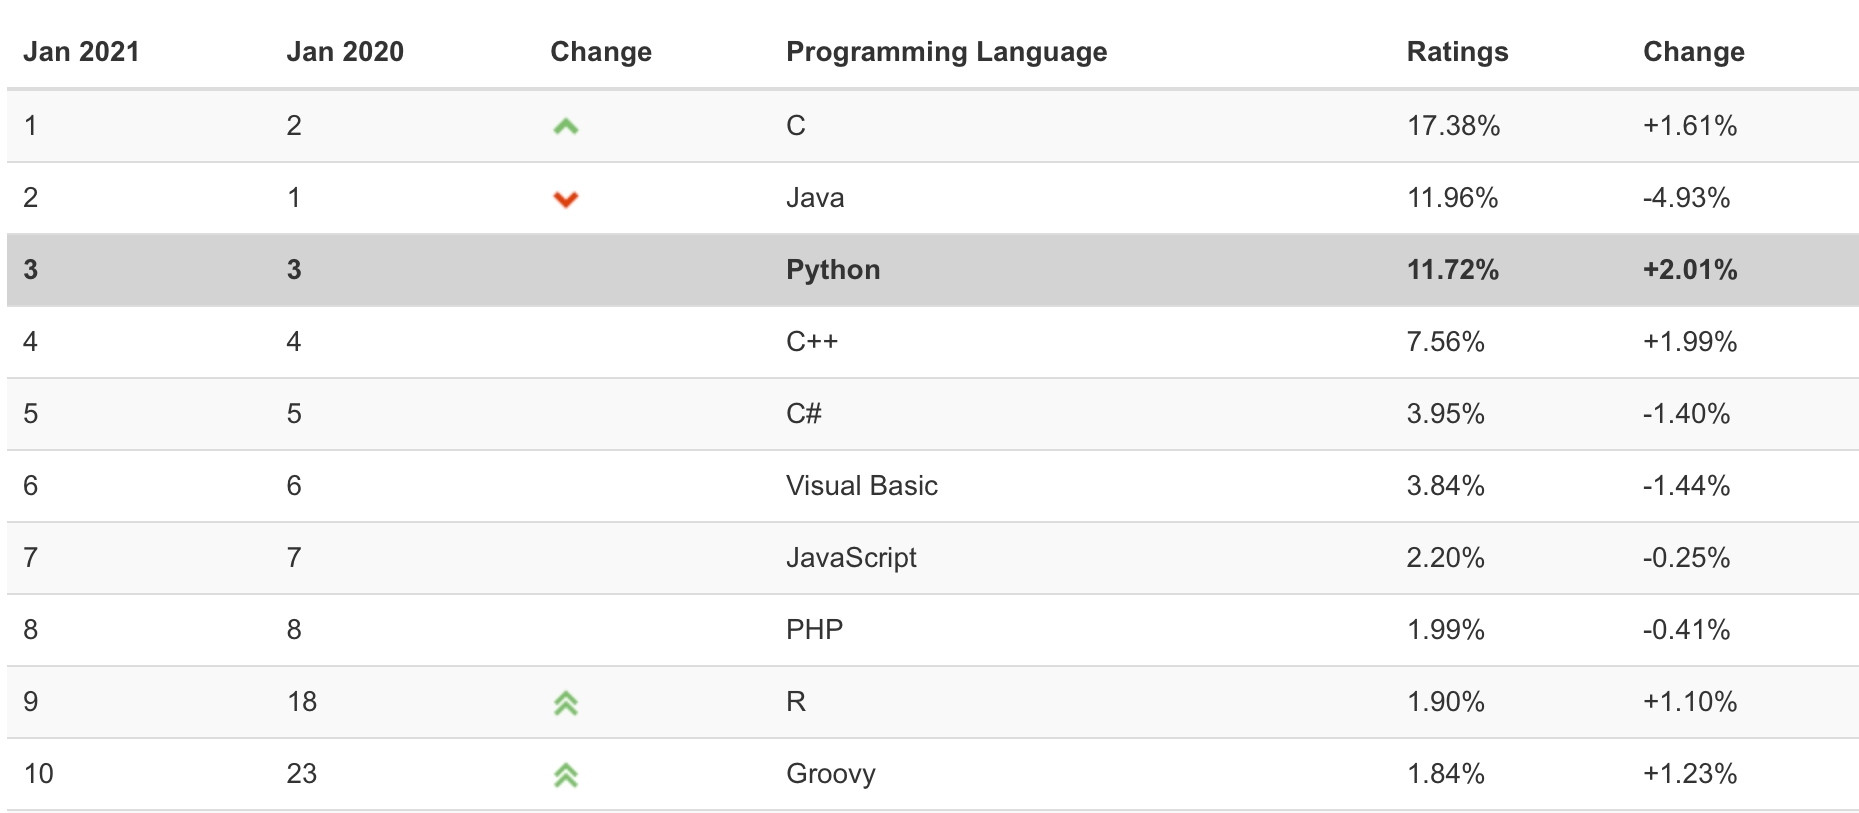Click R's previous rank of 18
1859x813 pixels.
point(301,702)
